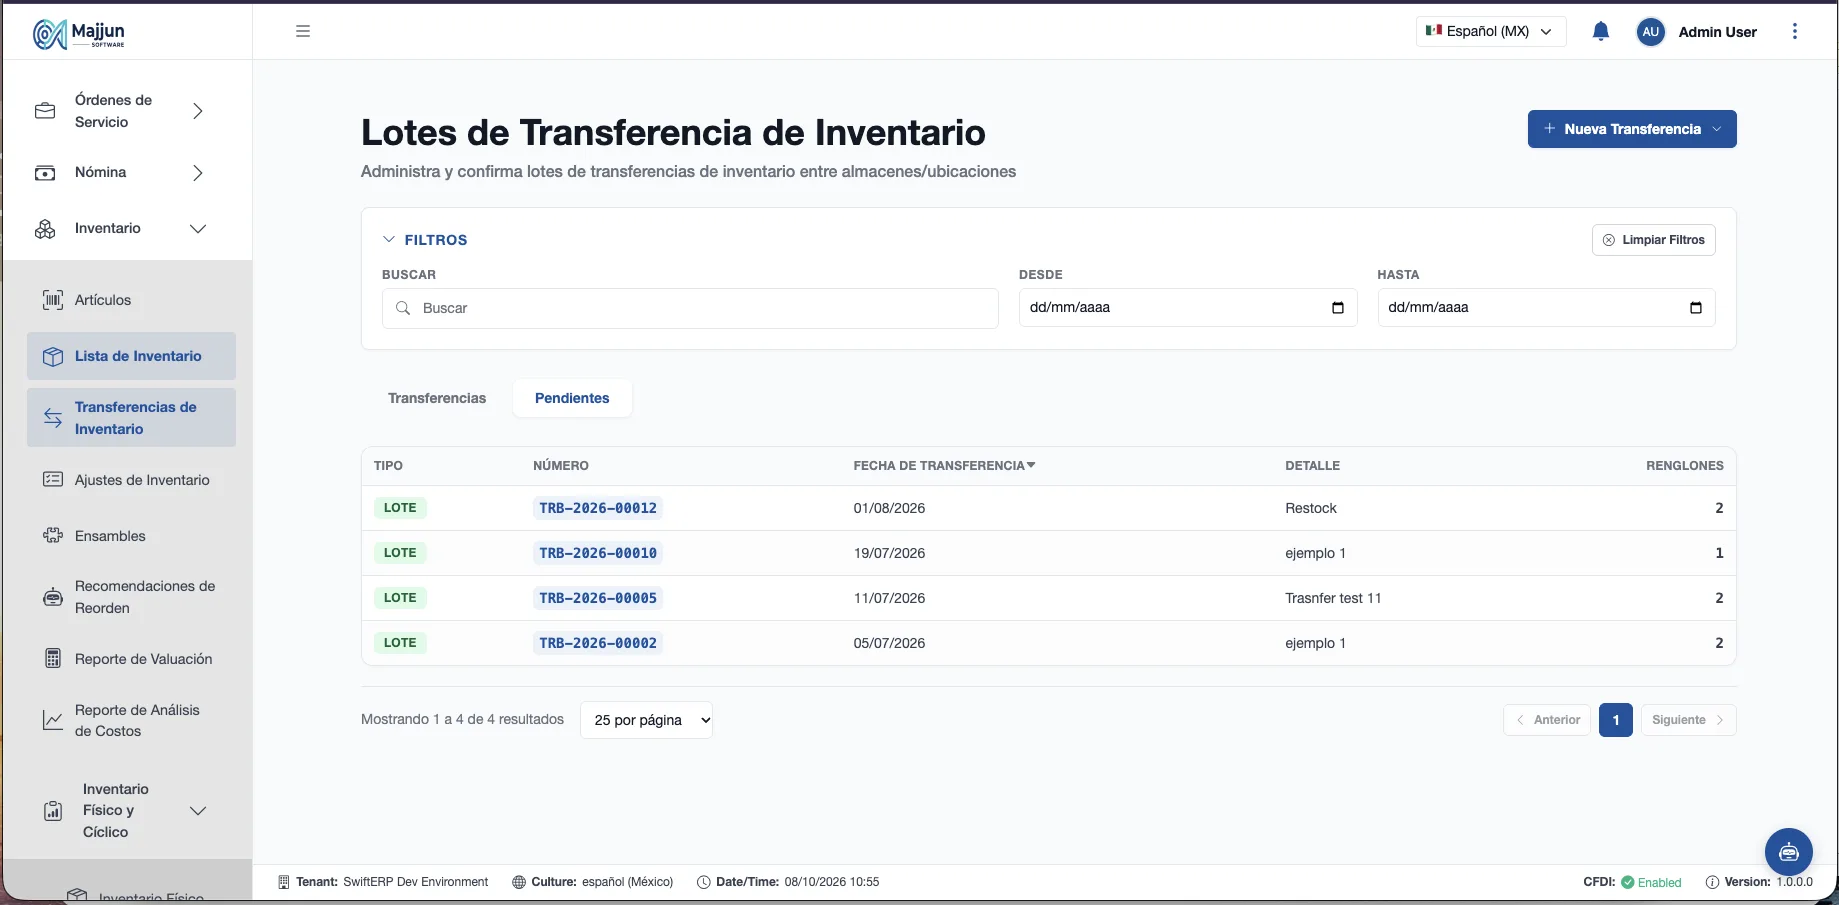Click the AU user avatar
This screenshot has width=1839, height=905.
pyautogui.click(x=1650, y=32)
